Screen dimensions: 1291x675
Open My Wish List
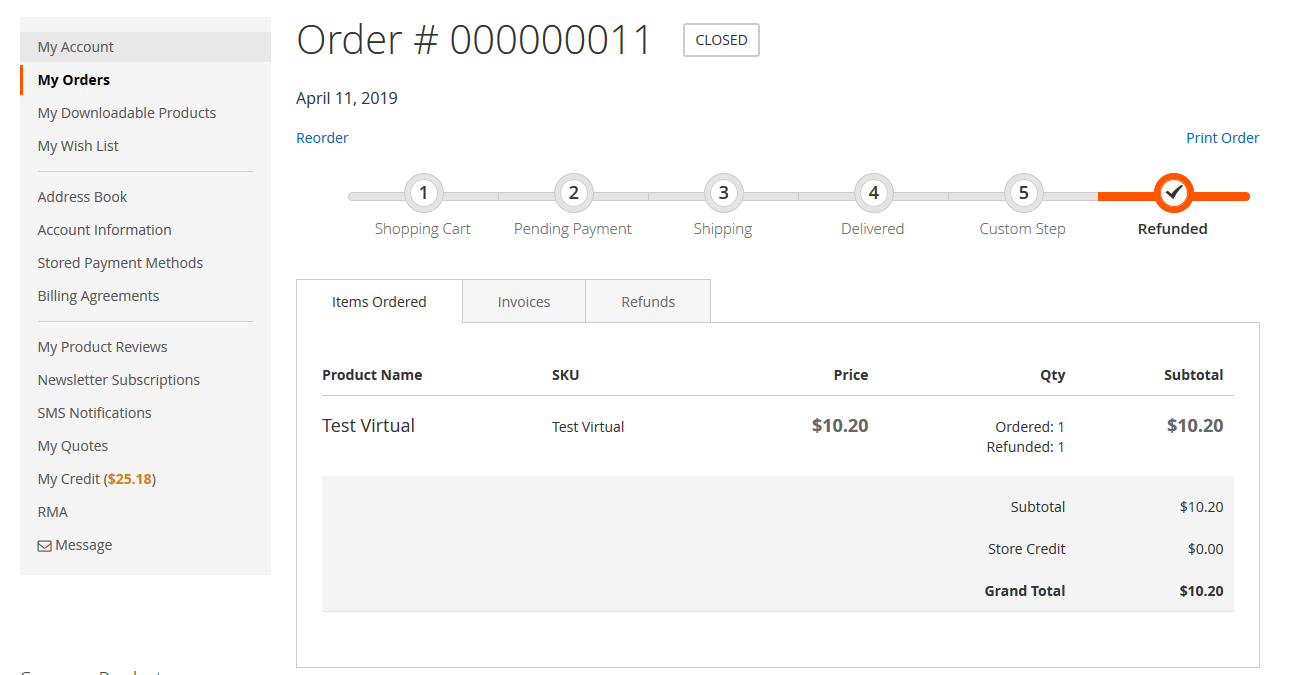(x=77, y=145)
